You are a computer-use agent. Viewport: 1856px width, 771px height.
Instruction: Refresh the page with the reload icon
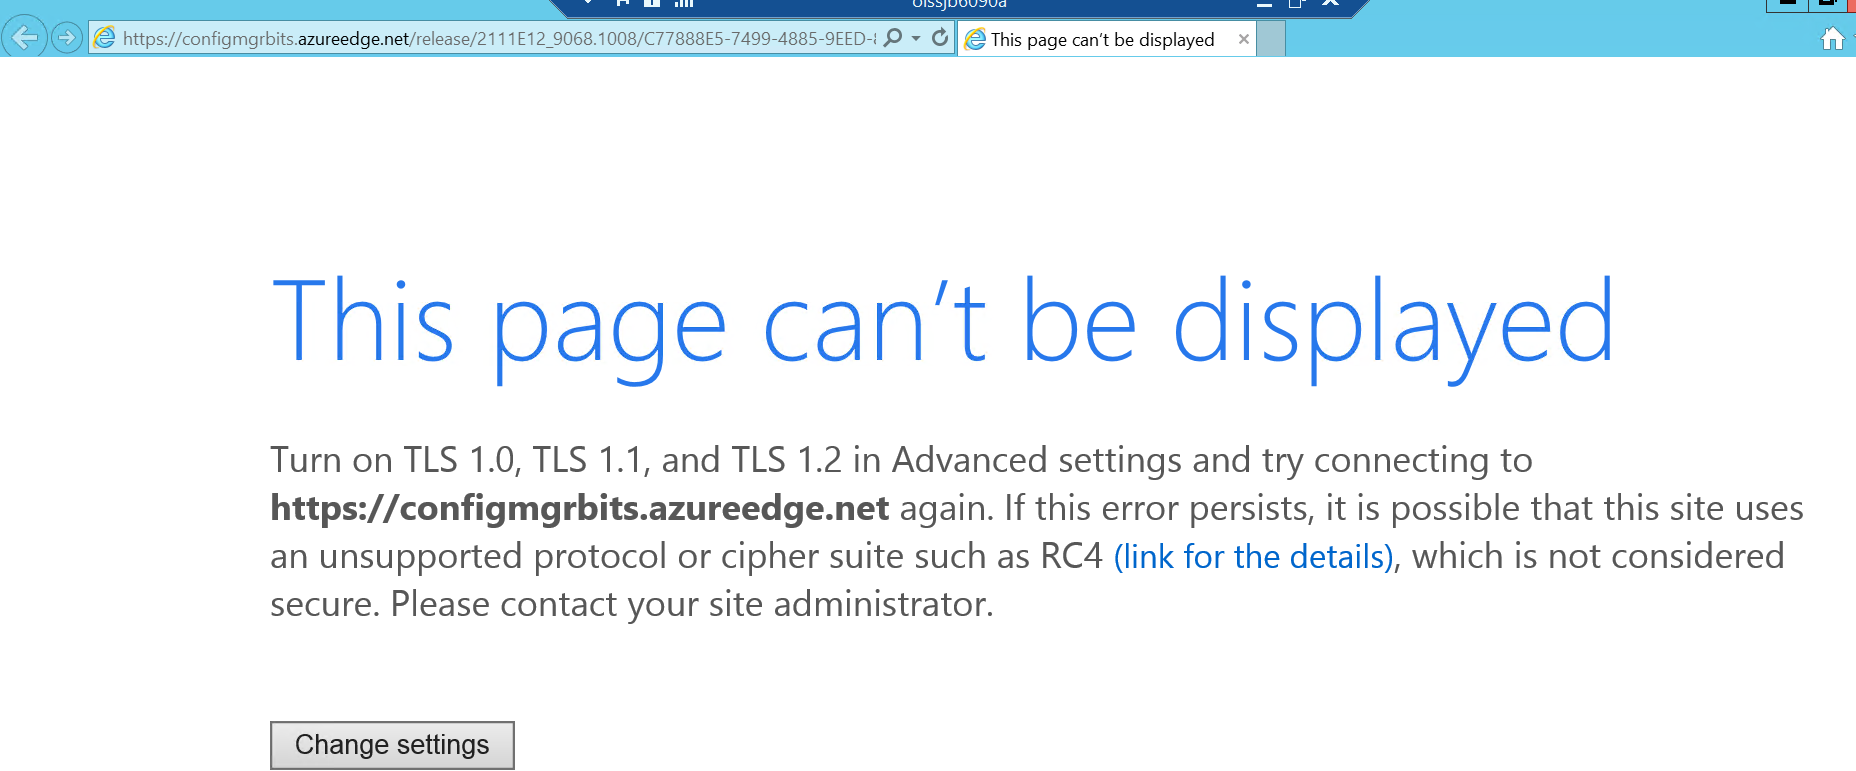pyautogui.click(x=940, y=38)
